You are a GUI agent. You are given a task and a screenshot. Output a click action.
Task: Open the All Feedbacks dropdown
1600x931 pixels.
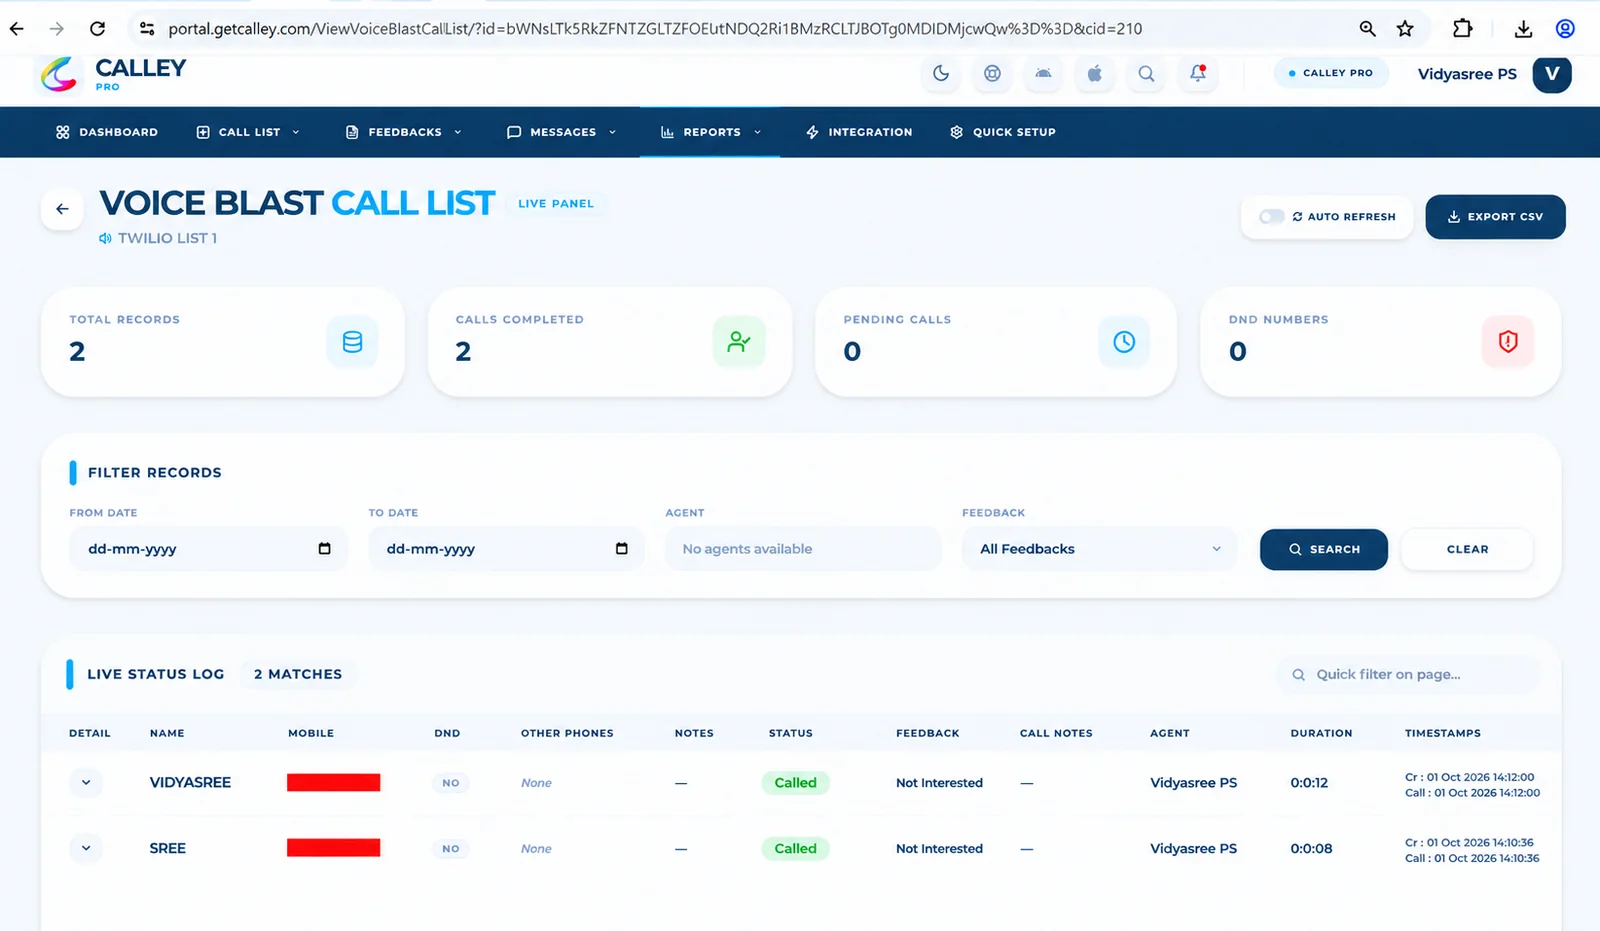[1099, 549]
